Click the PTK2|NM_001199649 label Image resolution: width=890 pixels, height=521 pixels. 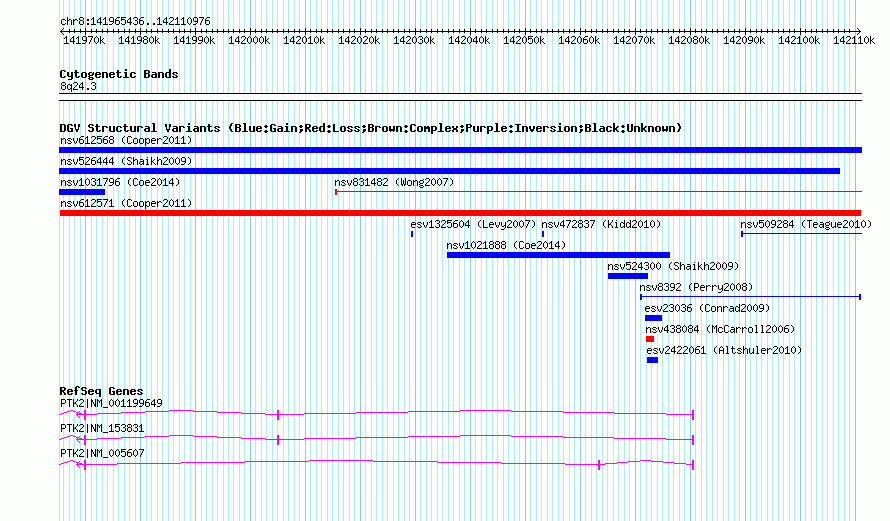111,404
